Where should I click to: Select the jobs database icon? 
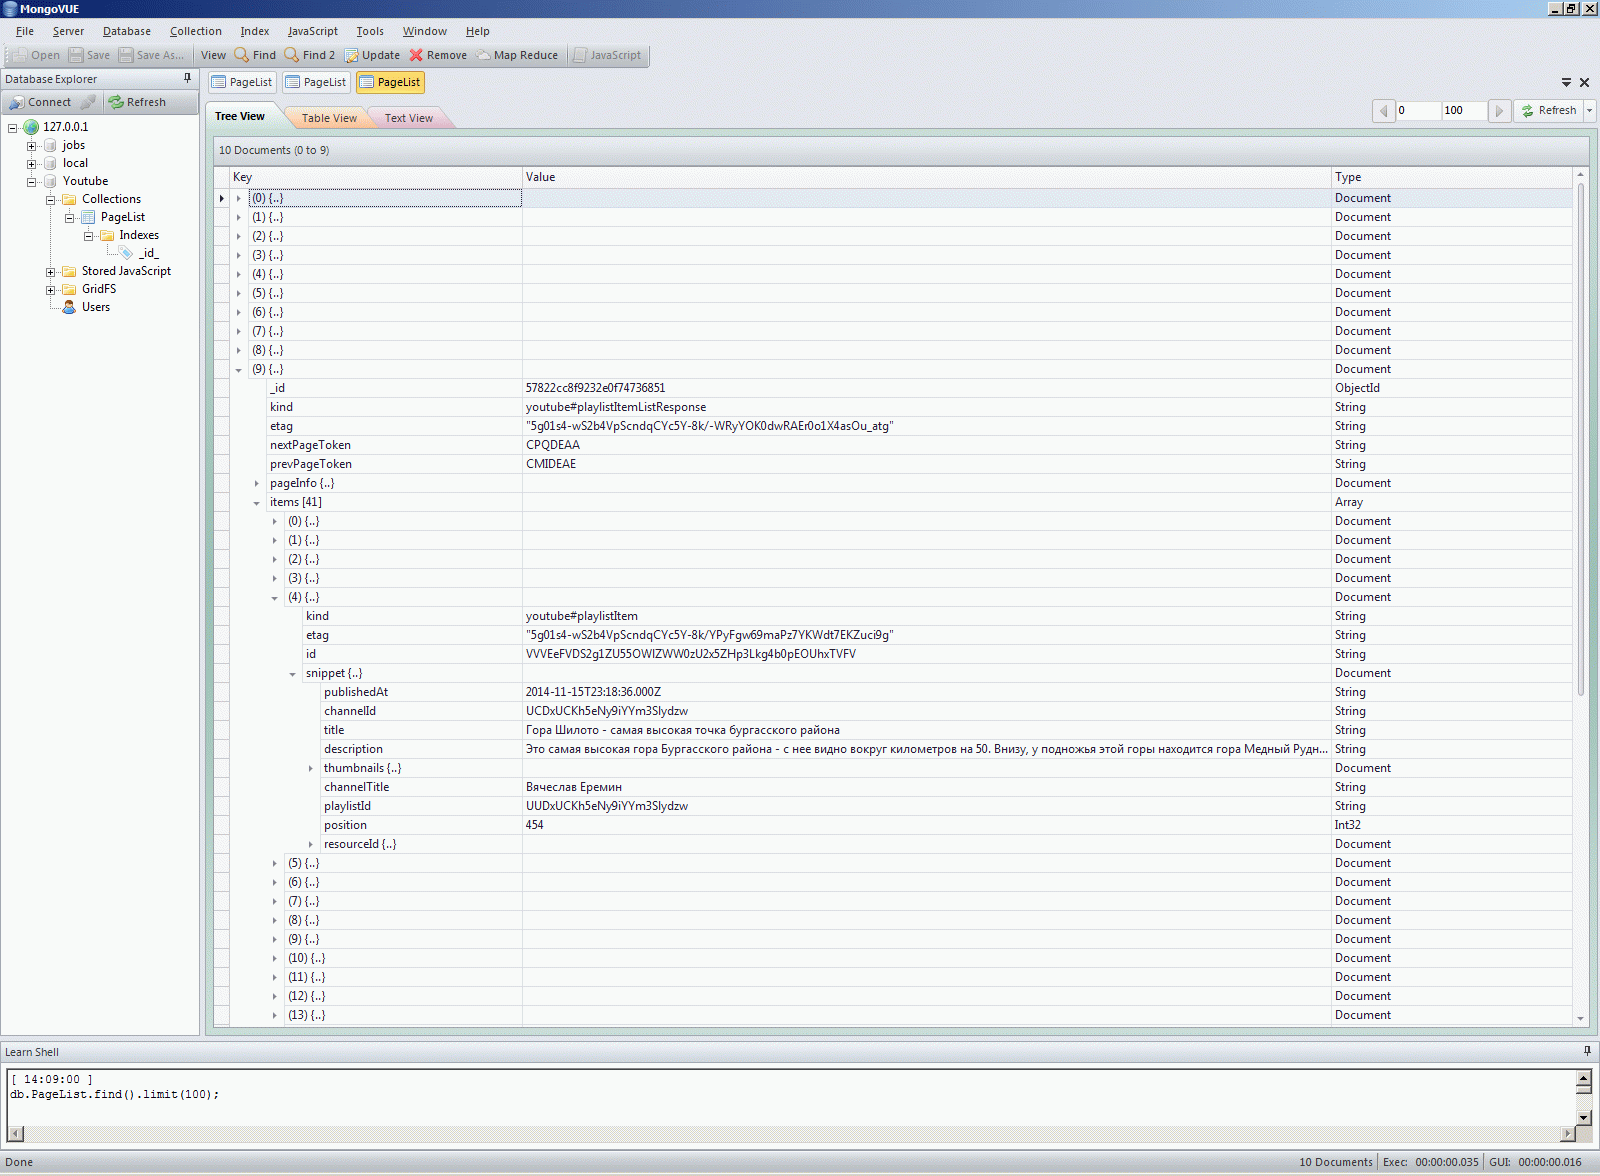pyautogui.click(x=50, y=145)
